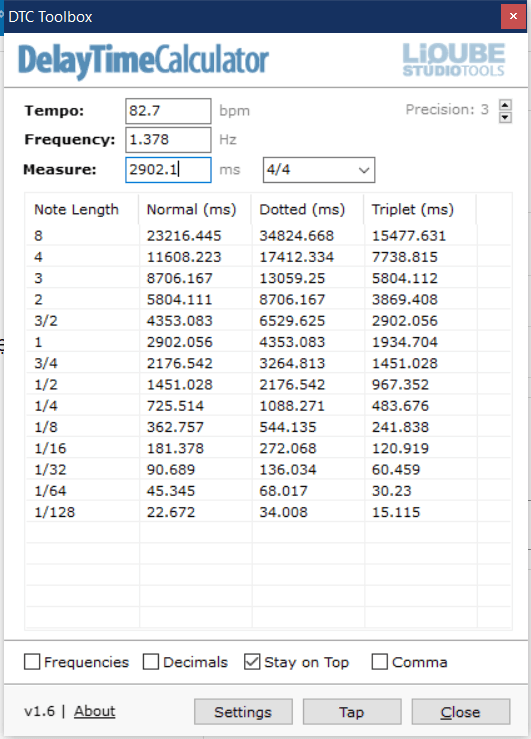Focus the Frequency Hz input field
Image resolution: width=531 pixels, height=739 pixels.
click(x=168, y=140)
